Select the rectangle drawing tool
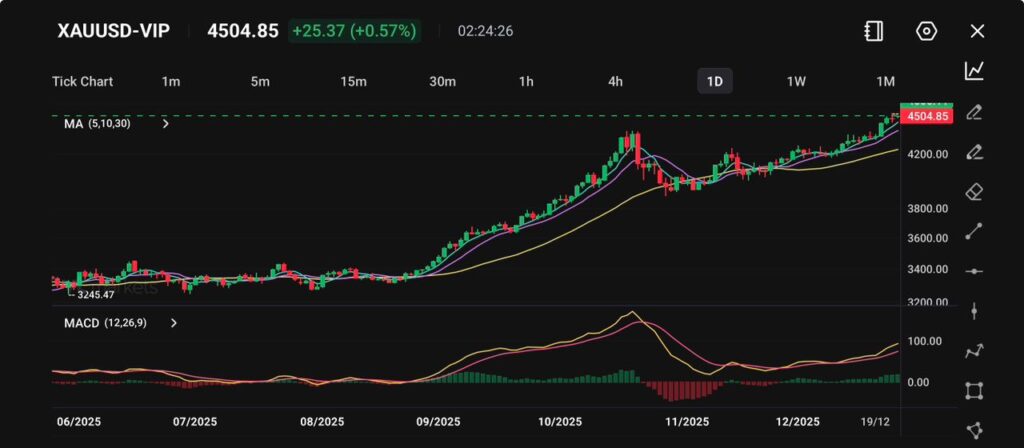The height and width of the screenshot is (448, 1024). click(974, 391)
